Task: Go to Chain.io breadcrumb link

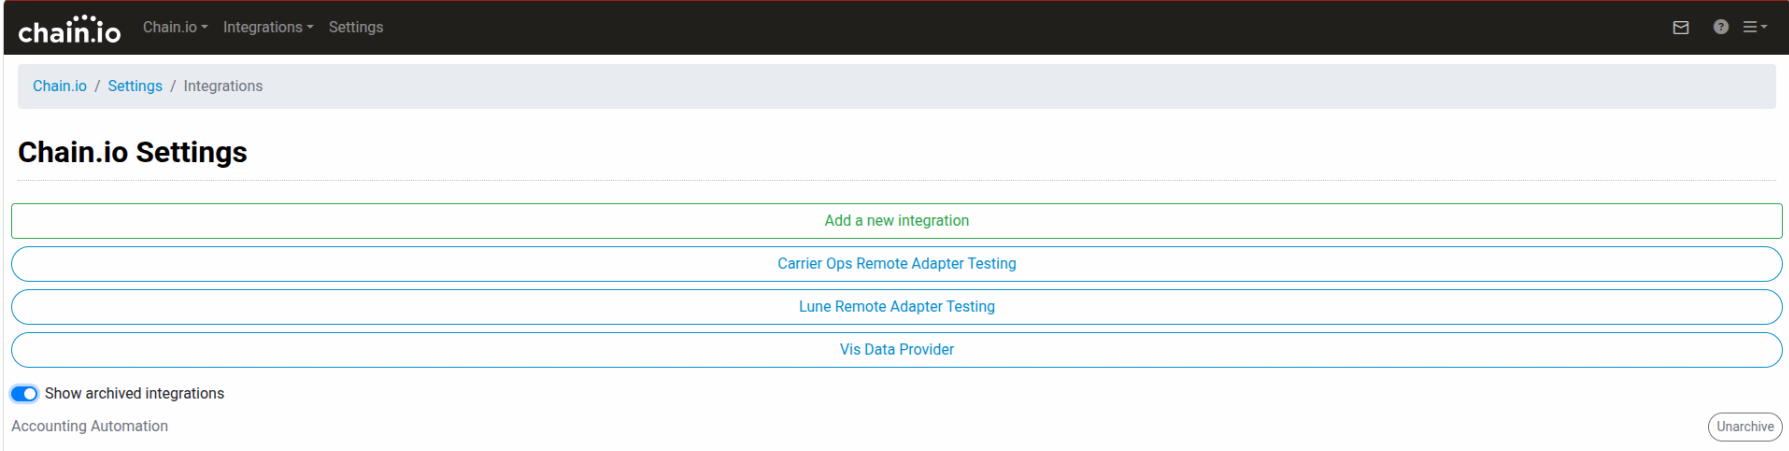Action: coord(60,86)
